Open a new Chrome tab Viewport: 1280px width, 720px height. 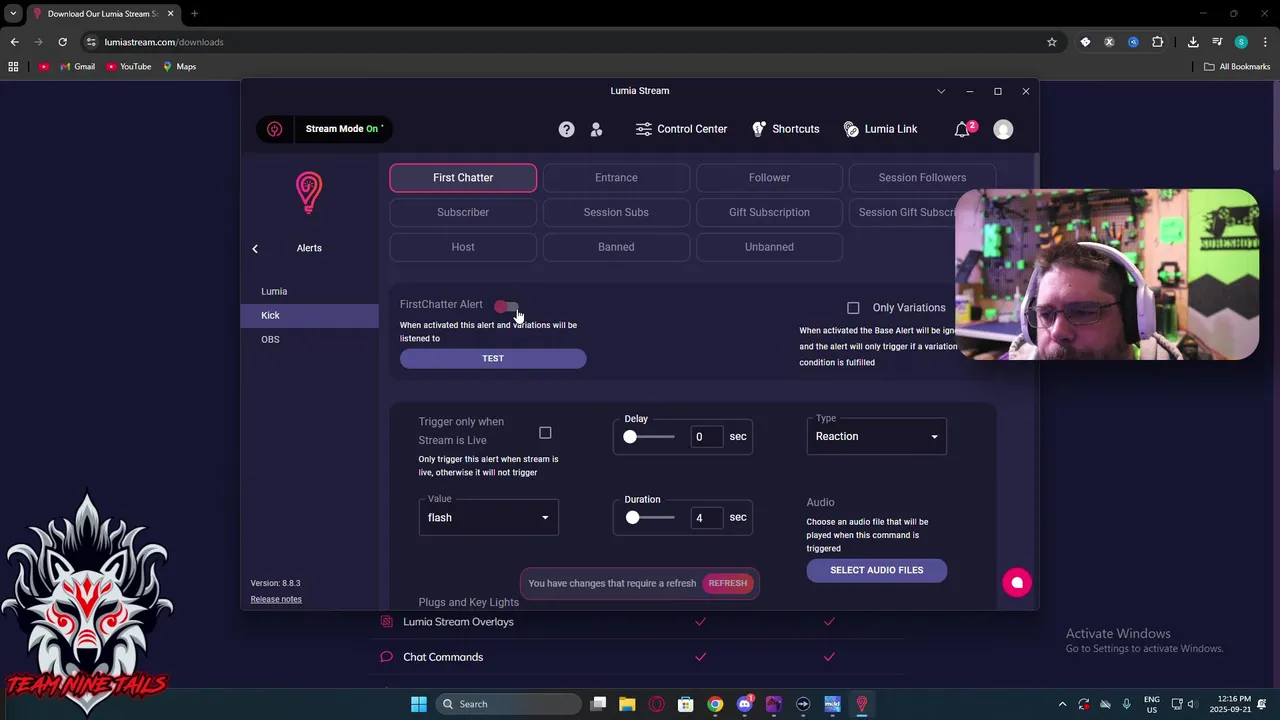tap(194, 14)
